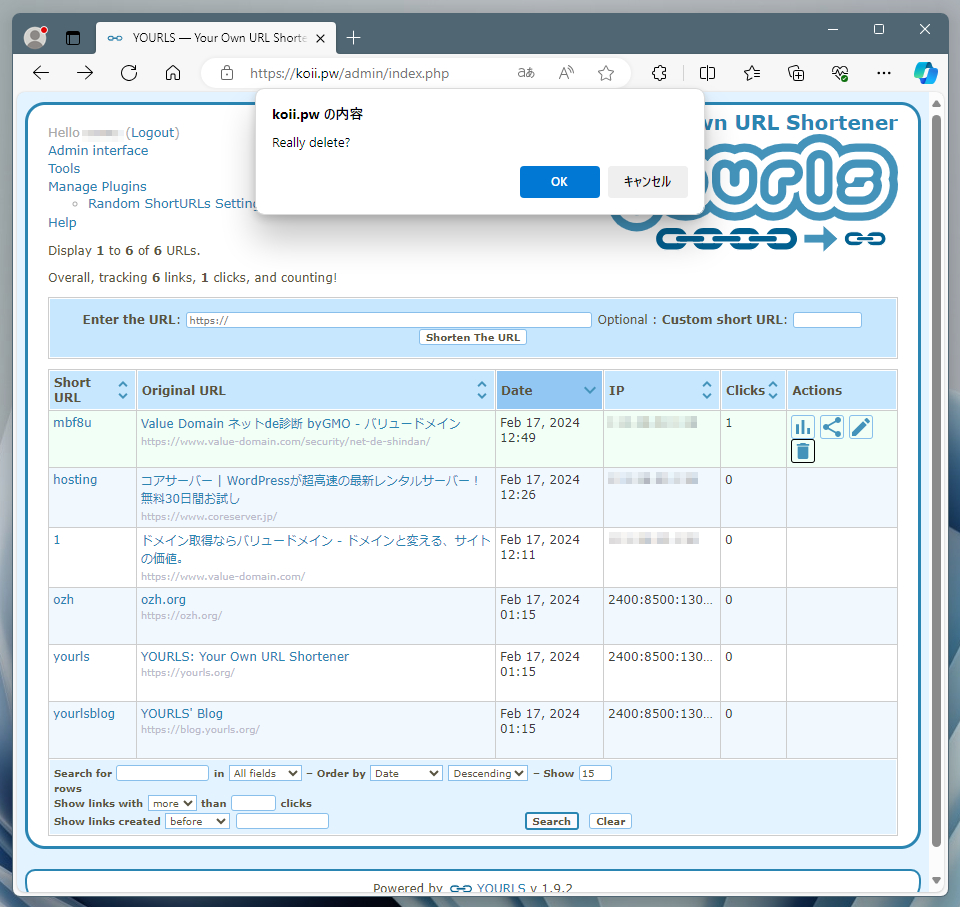Viewport: 960px width, 907px height.
Task: Open the Copilot sidebar
Action: 926,73
